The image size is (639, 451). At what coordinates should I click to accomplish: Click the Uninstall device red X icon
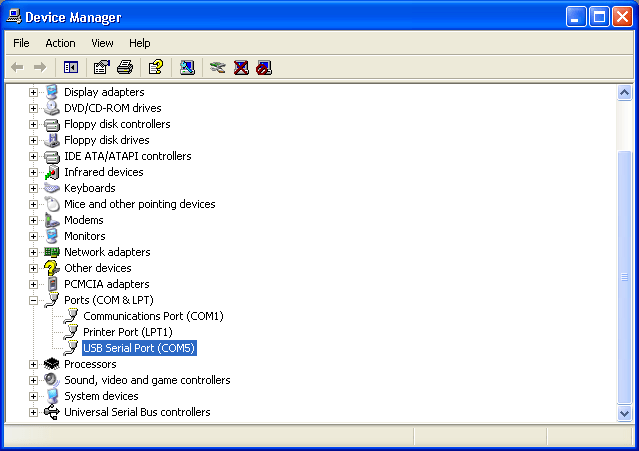tap(241, 67)
